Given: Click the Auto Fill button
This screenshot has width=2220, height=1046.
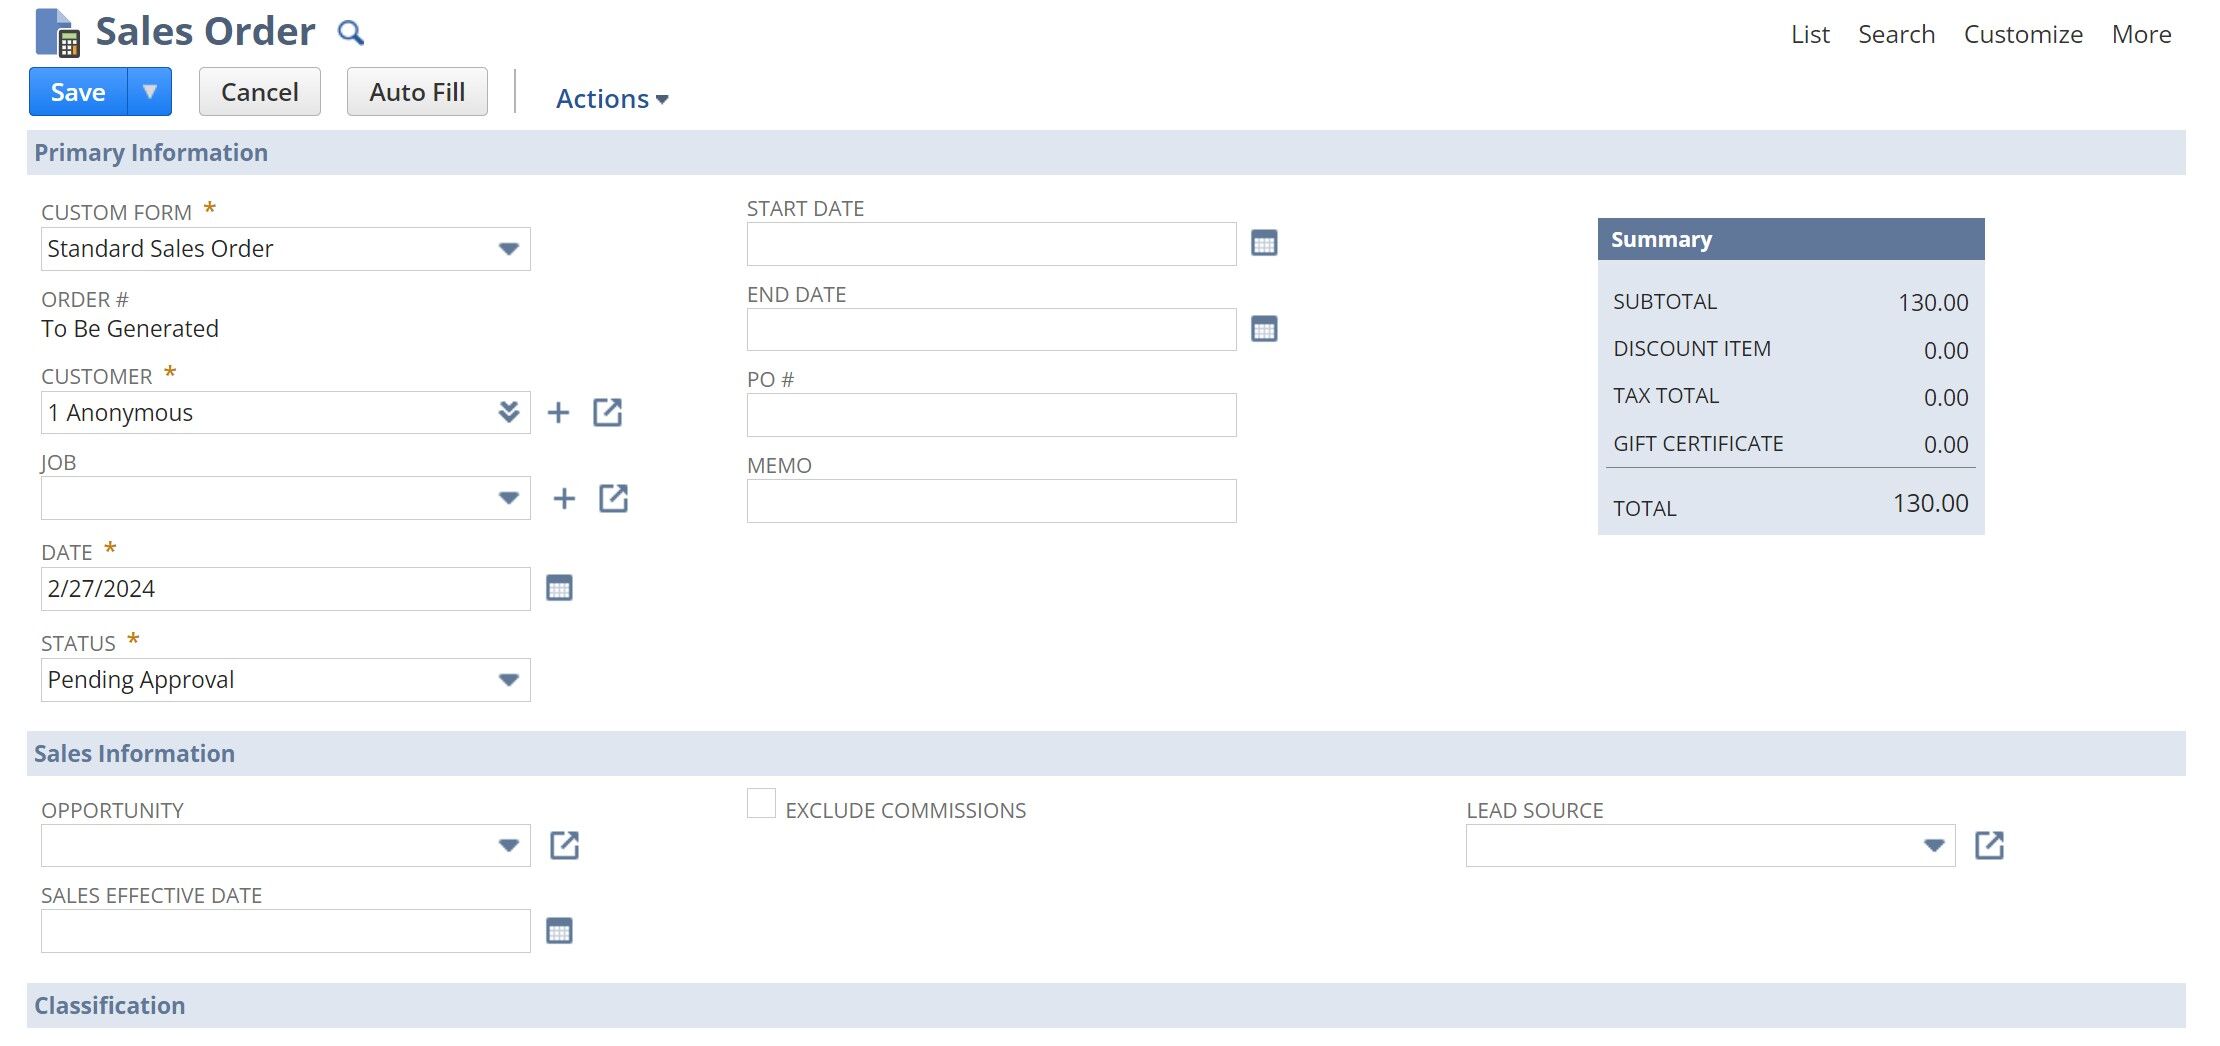Looking at the screenshot, I should (x=416, y=91).
